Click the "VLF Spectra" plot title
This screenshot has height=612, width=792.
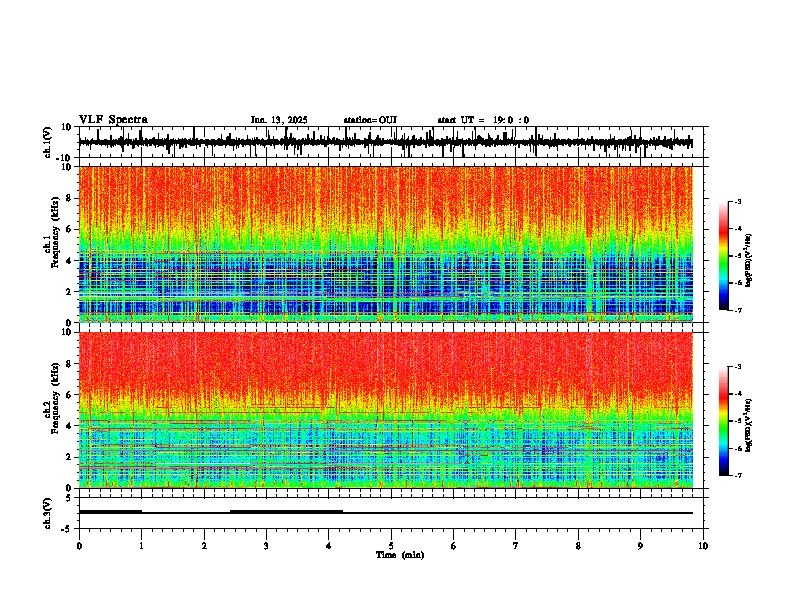pos(113,120)
